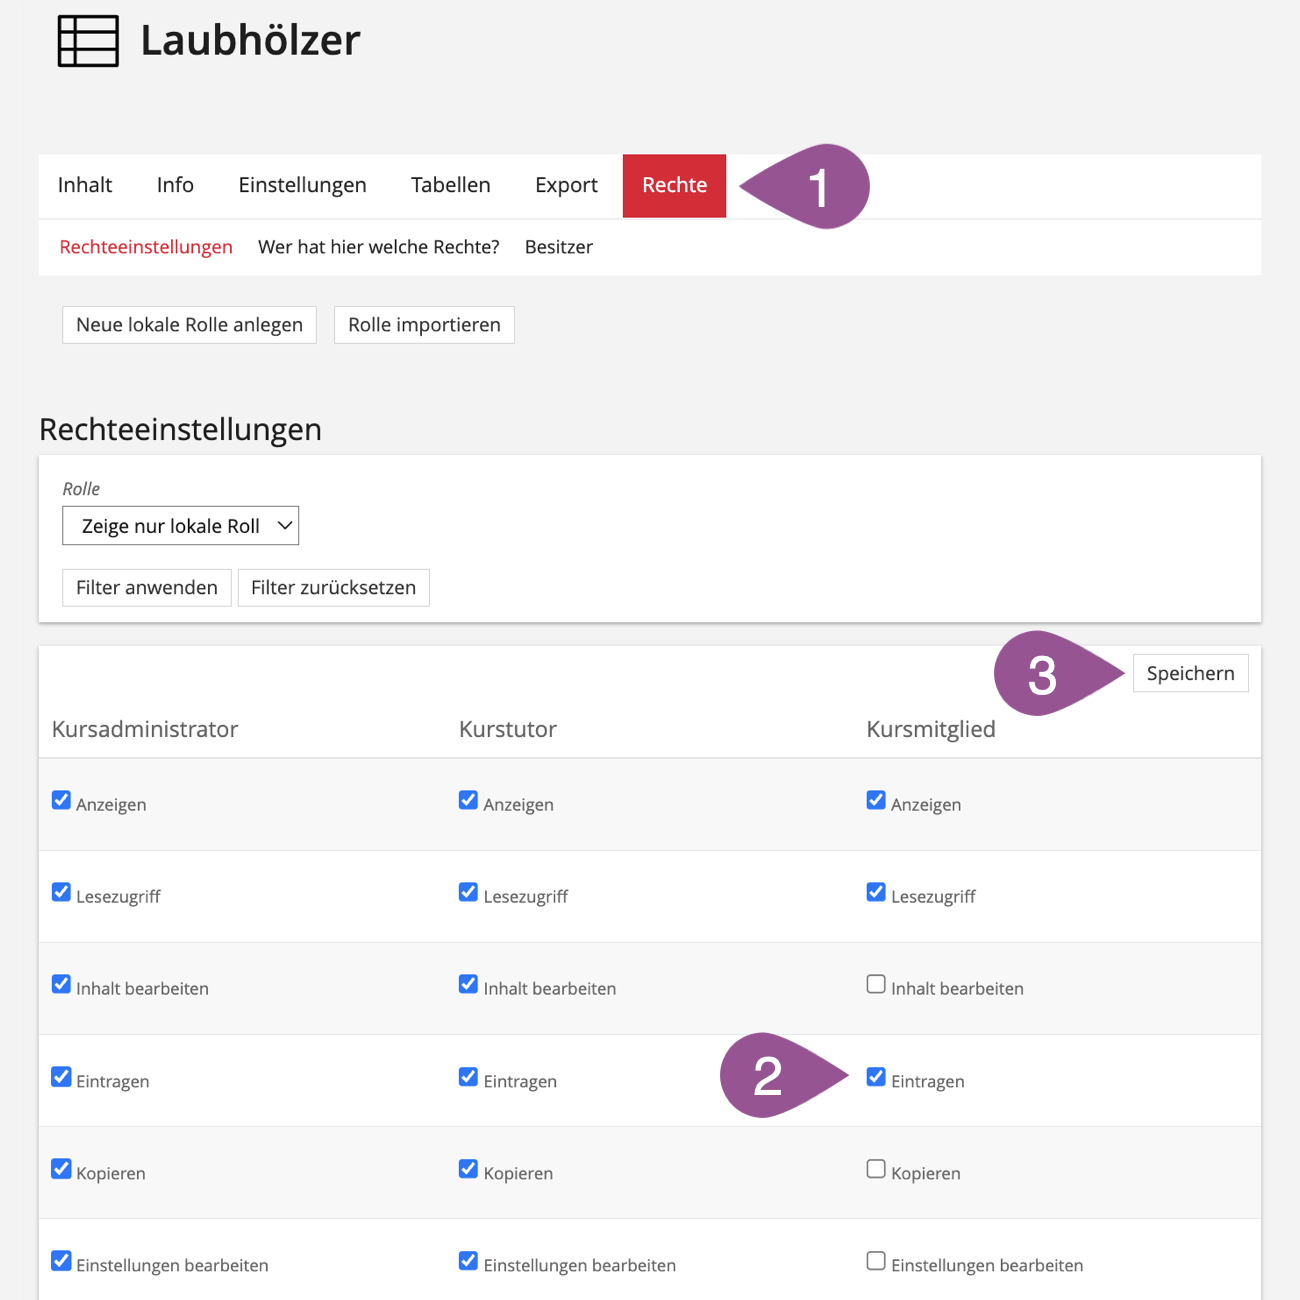Toggle 'Einstellungen bearbeiten' for Kursmitglied
This screenshot has width=1300, height=1300.
[876, 1261]
